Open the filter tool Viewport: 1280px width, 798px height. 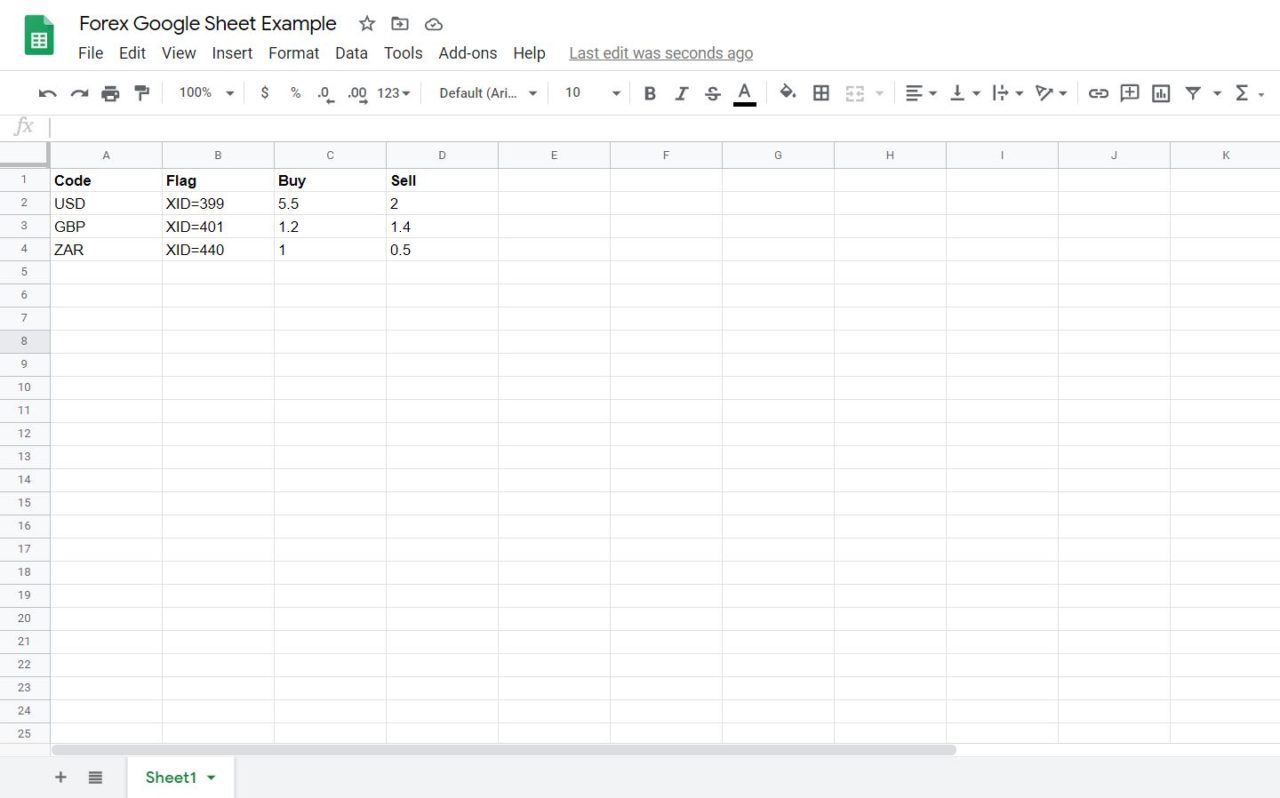[1193, 92]
